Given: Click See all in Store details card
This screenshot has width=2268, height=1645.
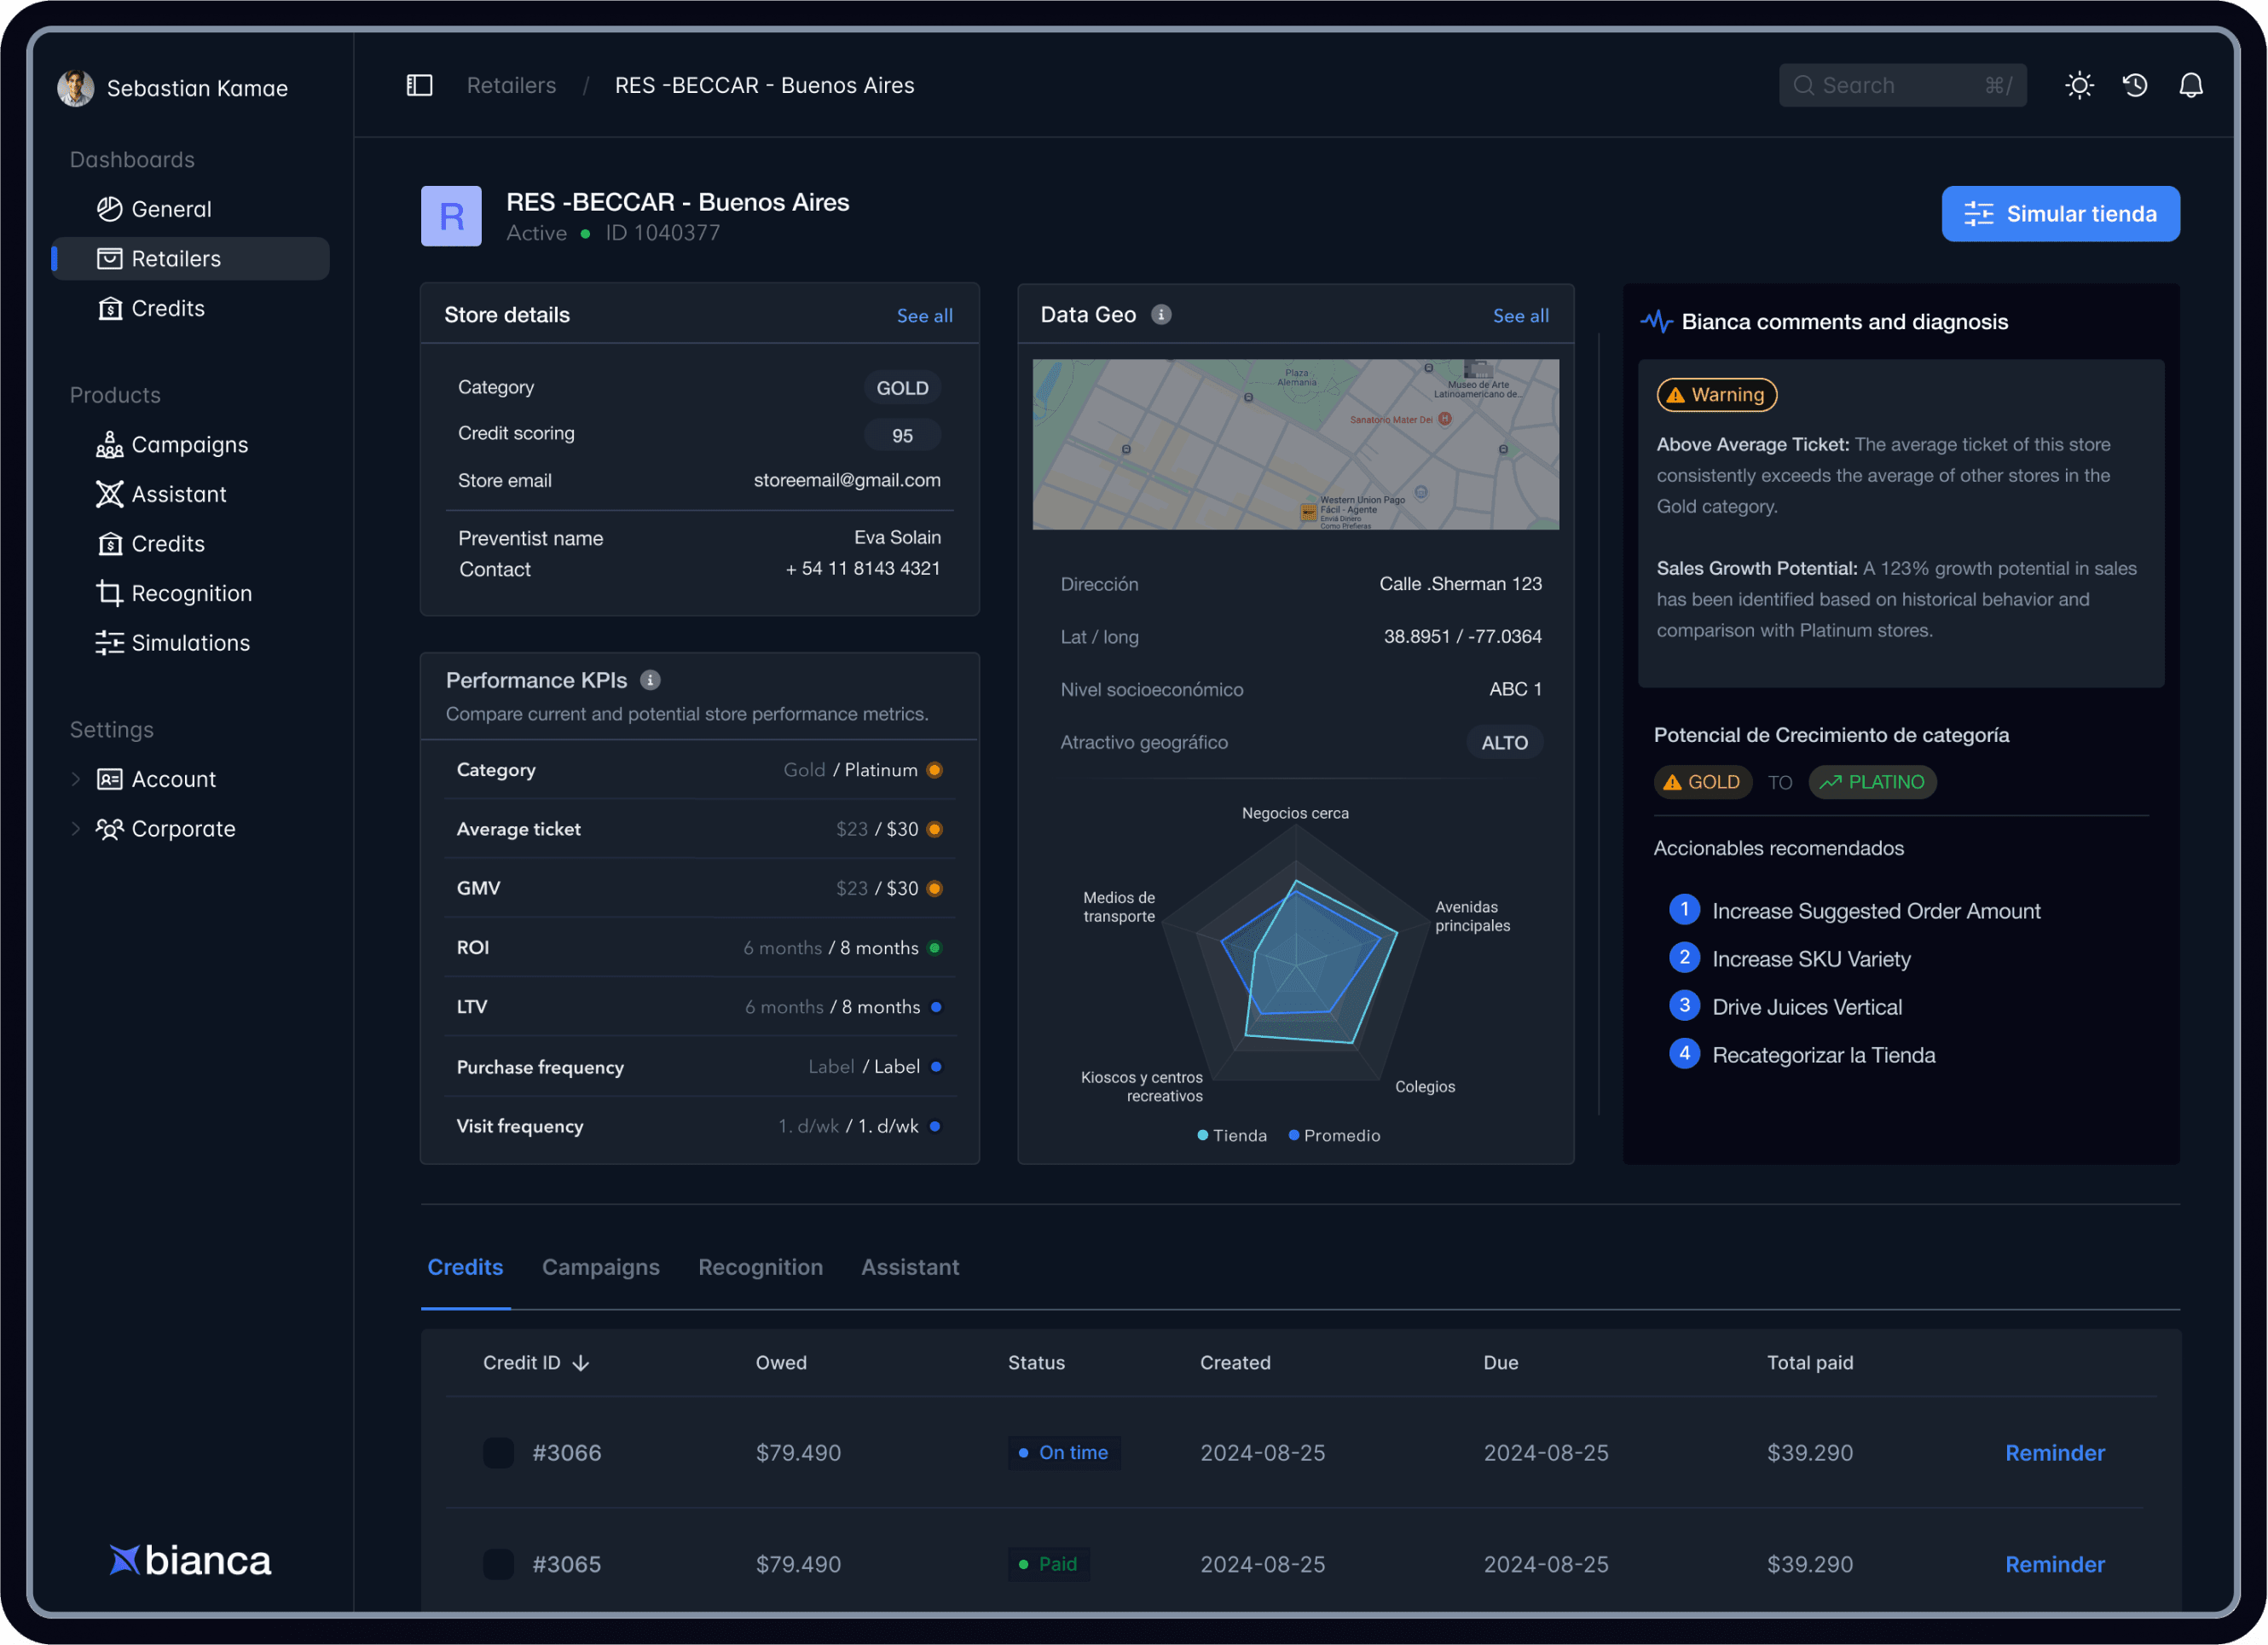Looking at the screenshot, I should (924, 315).
